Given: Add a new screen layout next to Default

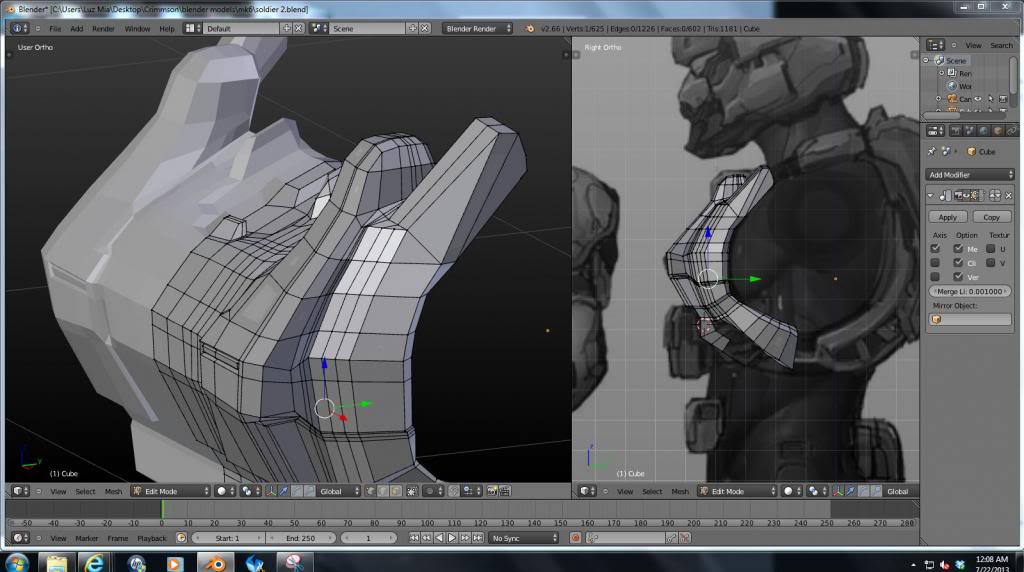Looking at the screenshot, I should [x=286, y=29].
